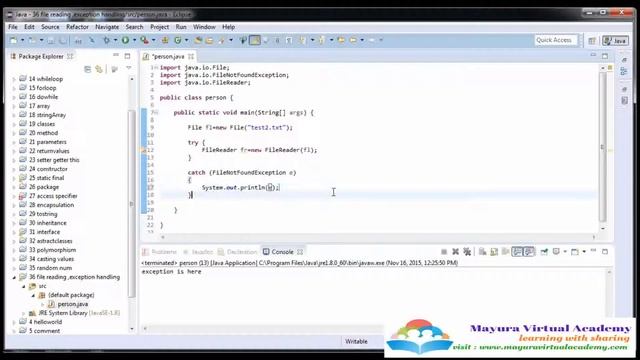Click the 'exception is here' console output
Image resolution: width=640 pixels, height=360 pixels.
171,272
